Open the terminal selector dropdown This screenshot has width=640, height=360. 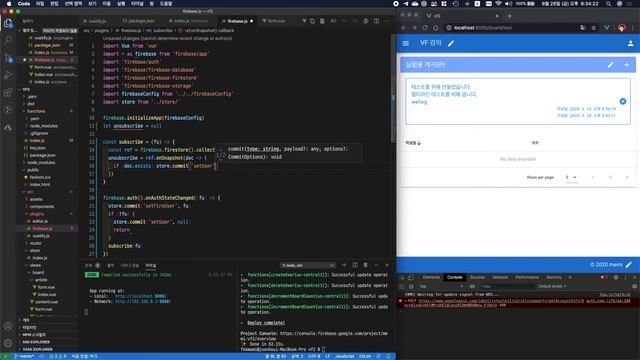point(307,266)
